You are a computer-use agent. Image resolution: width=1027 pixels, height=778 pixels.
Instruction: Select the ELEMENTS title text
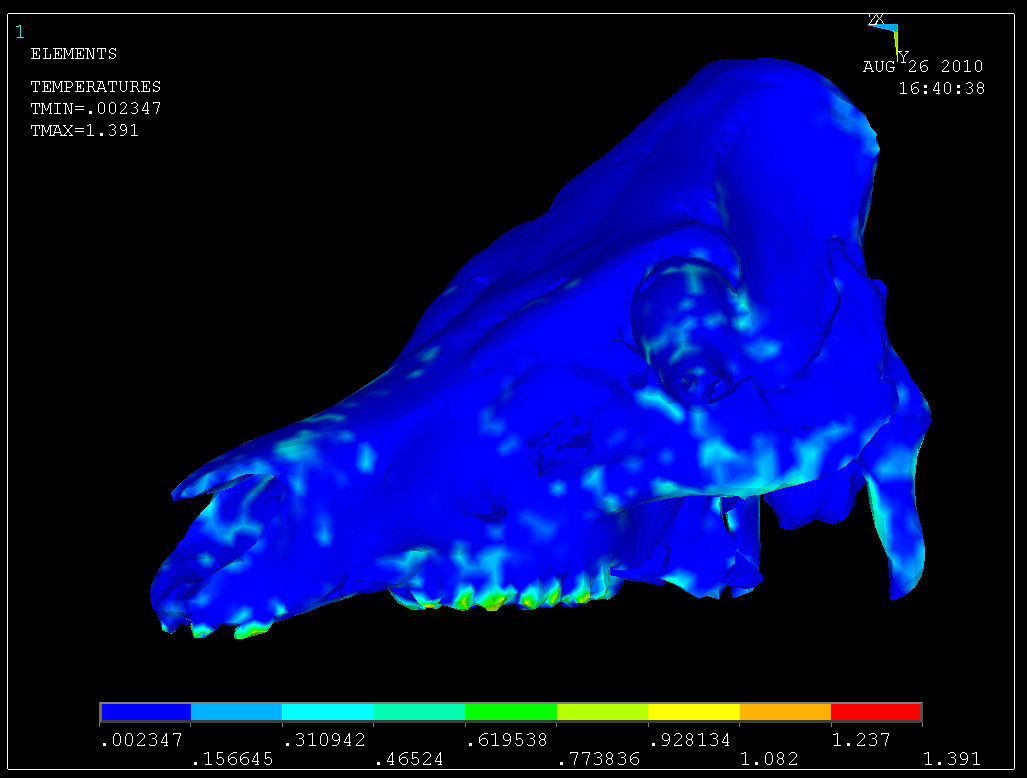tap(73, 54)
